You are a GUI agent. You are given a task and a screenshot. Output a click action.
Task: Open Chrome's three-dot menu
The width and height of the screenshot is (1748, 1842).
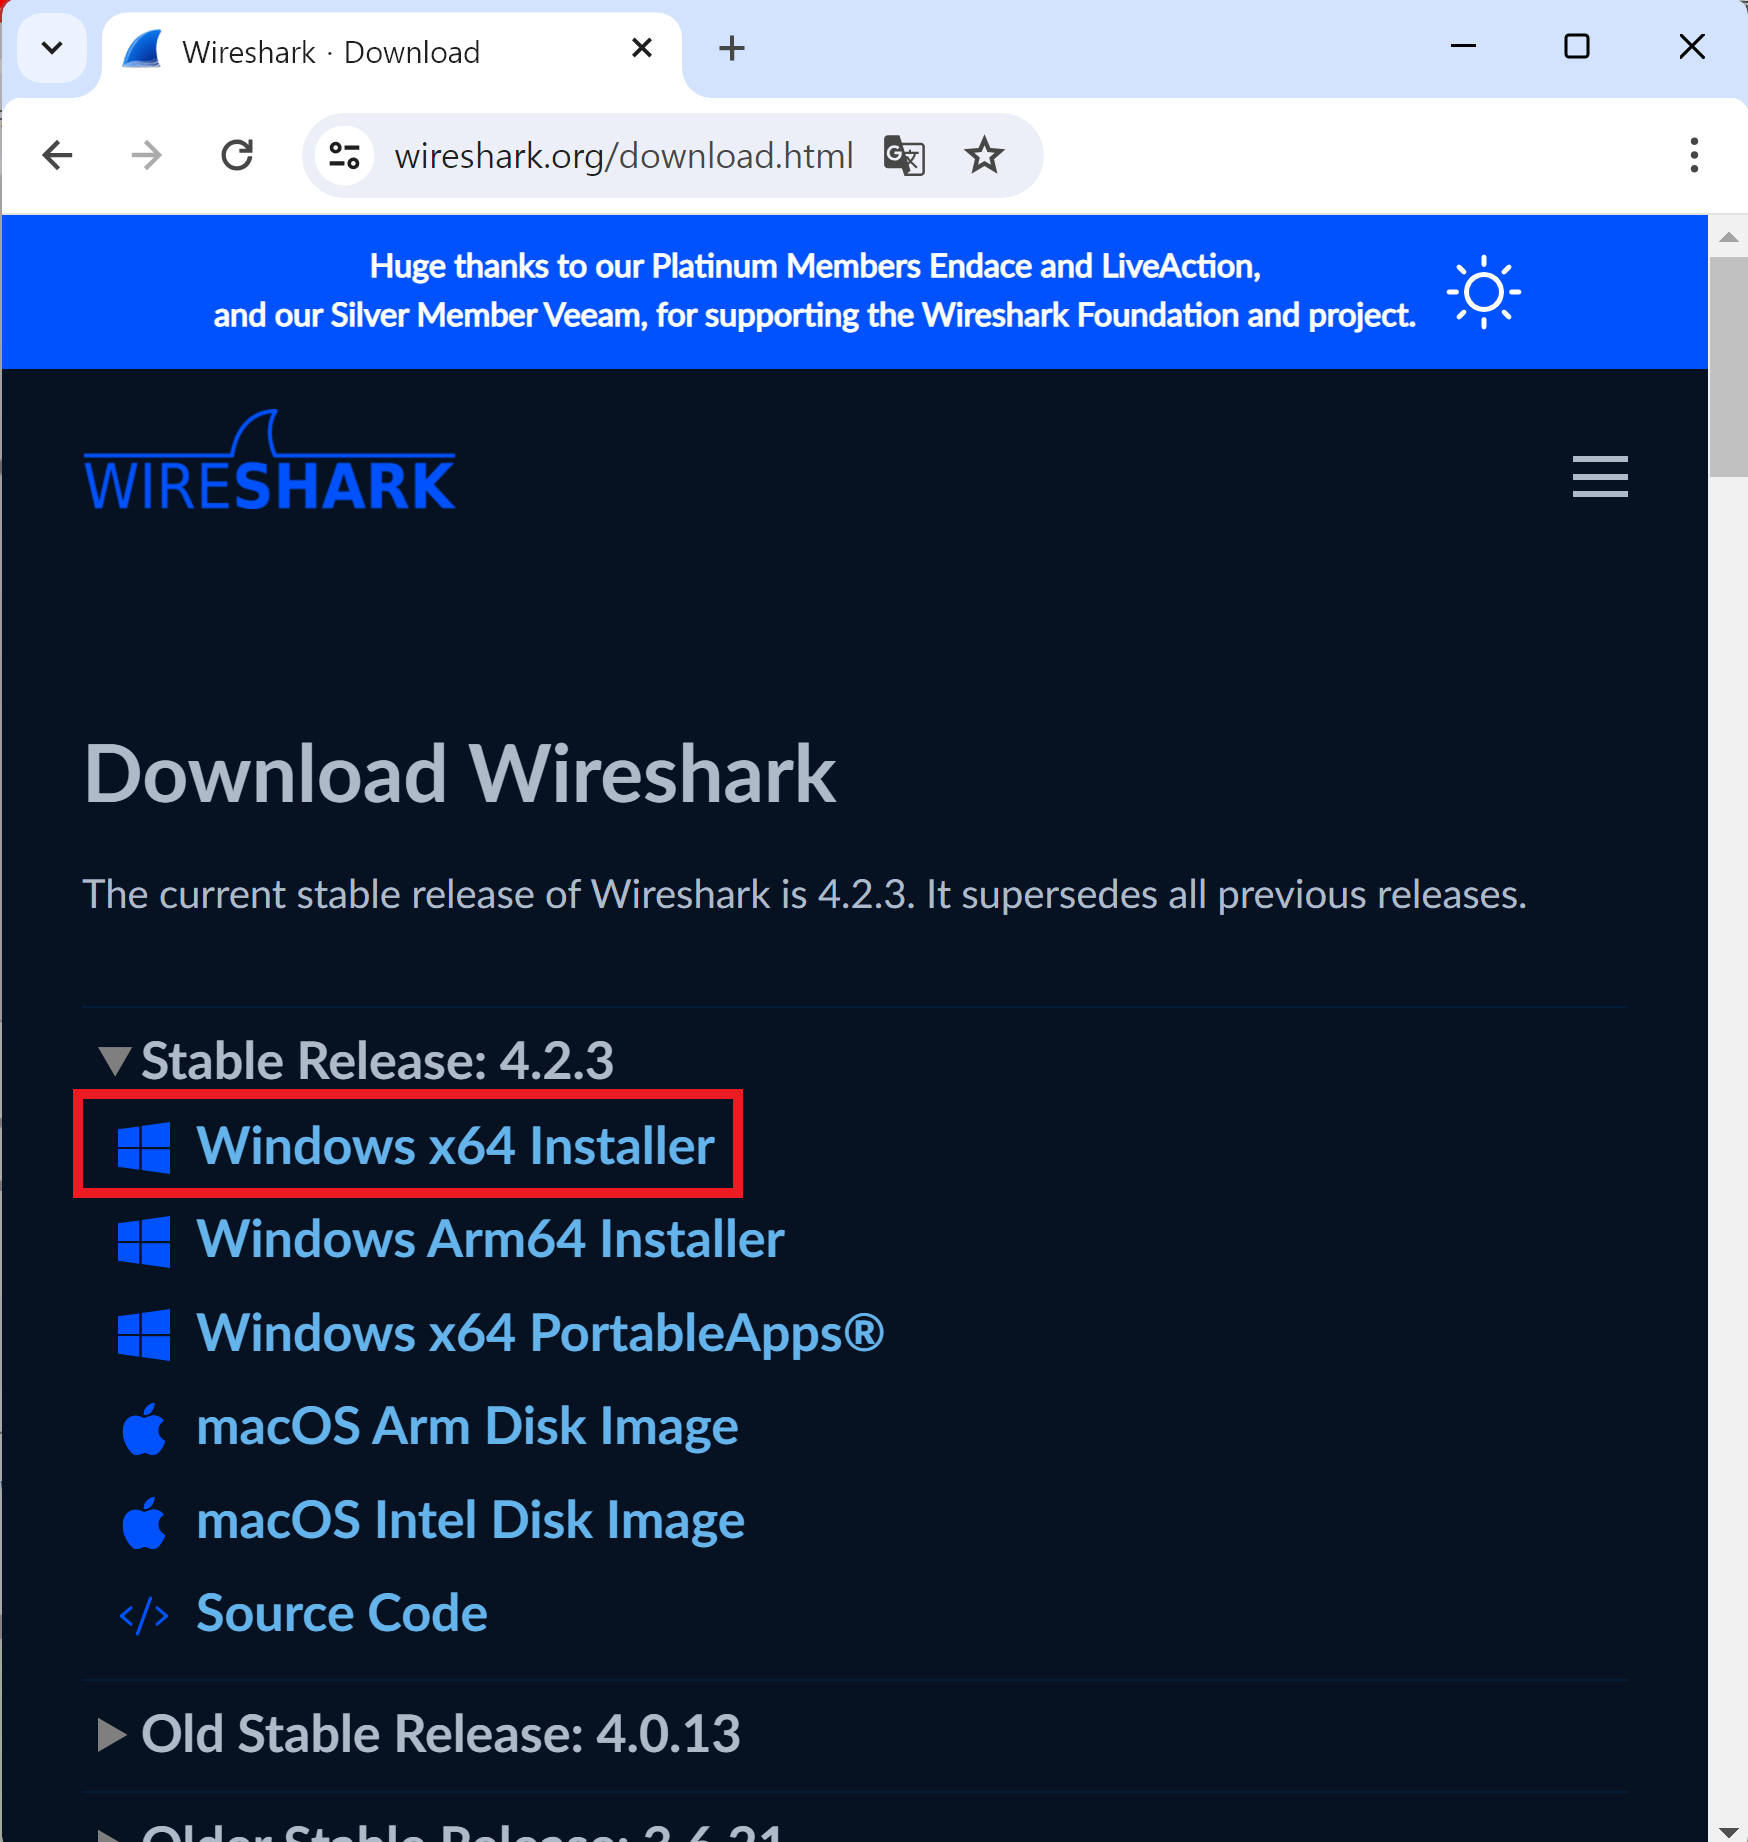click(x=1693, y=155)
